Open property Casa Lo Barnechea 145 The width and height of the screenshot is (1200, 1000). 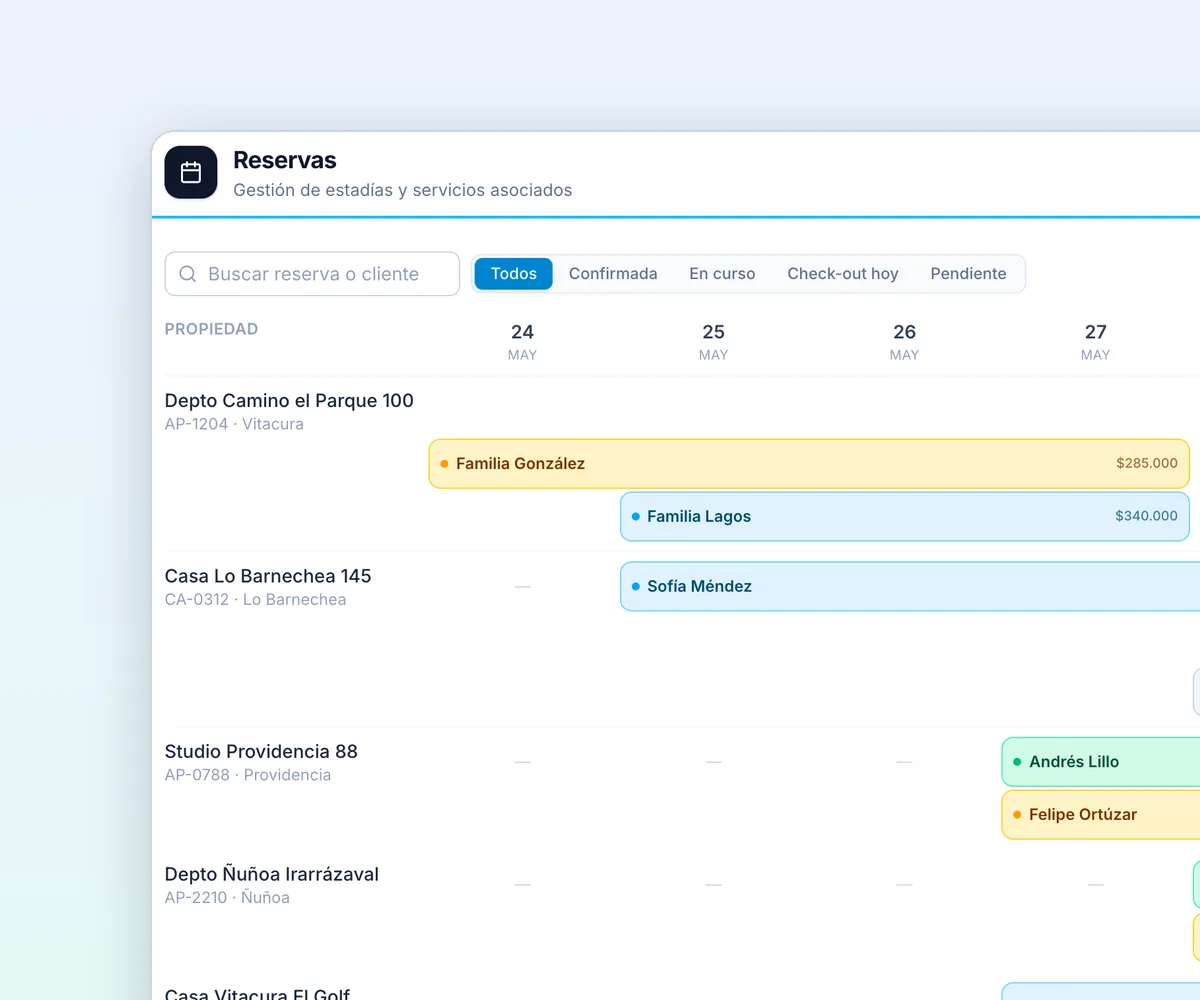point(268,577)
